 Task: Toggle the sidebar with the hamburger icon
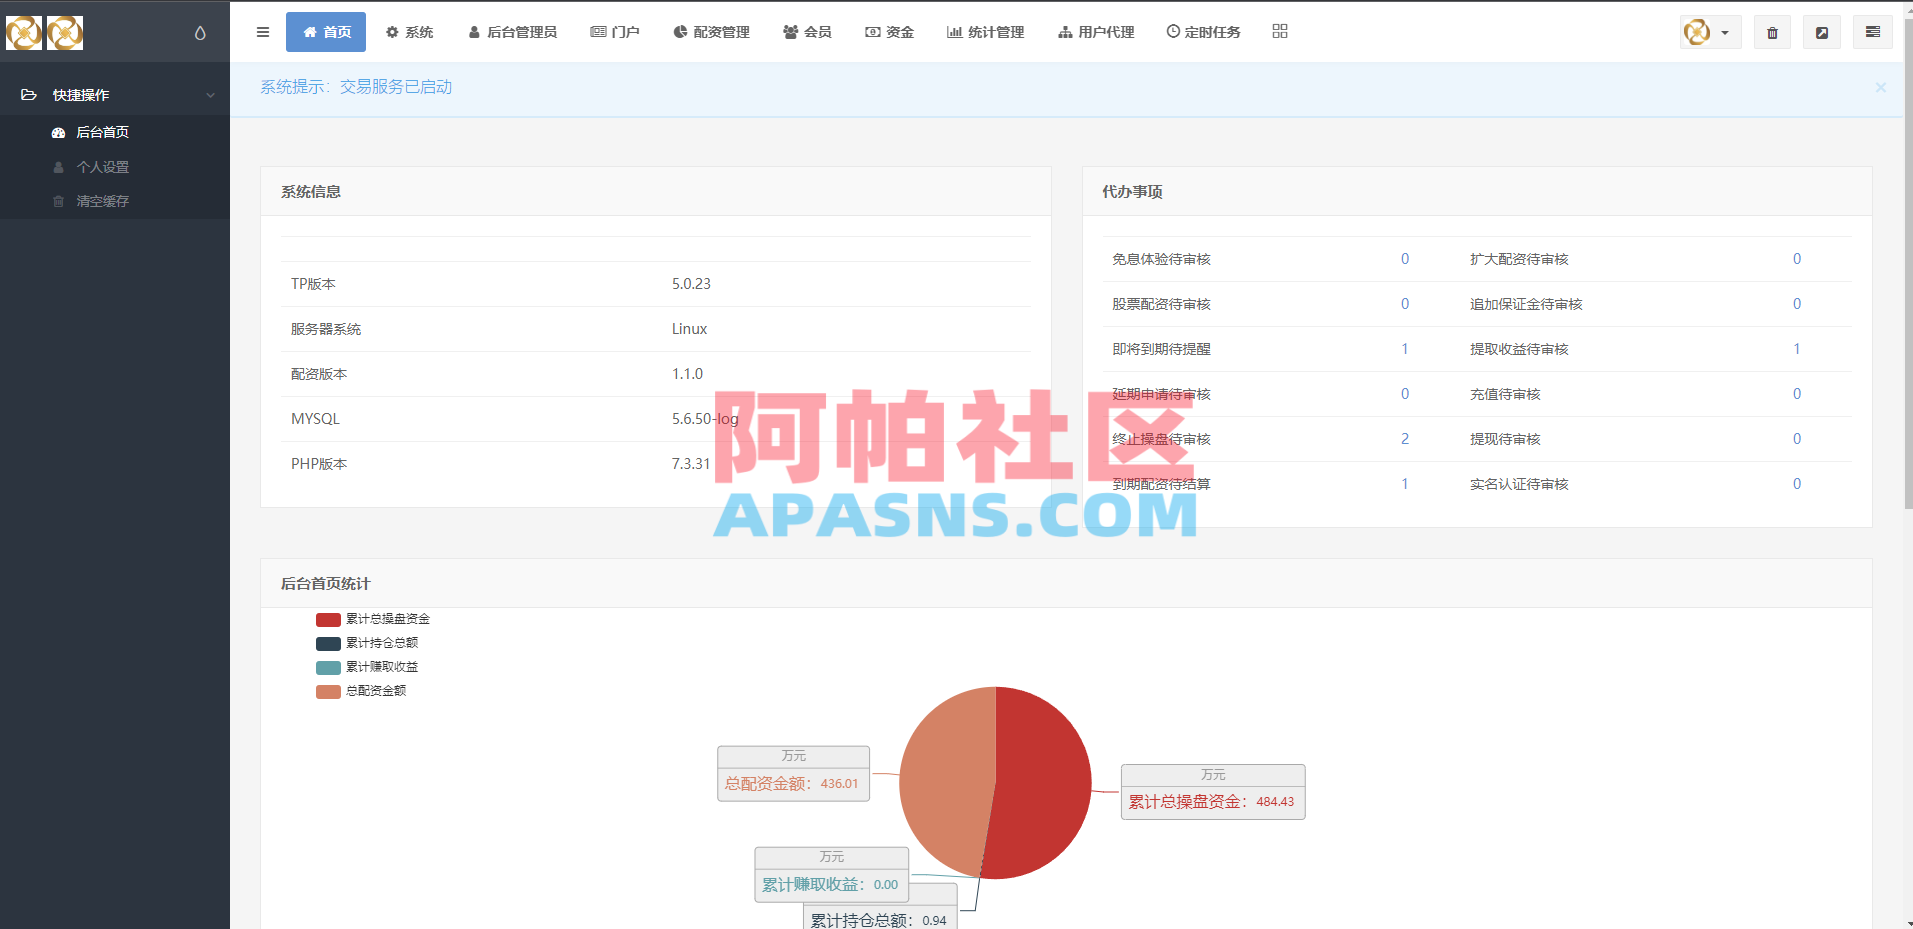point(262,31)
